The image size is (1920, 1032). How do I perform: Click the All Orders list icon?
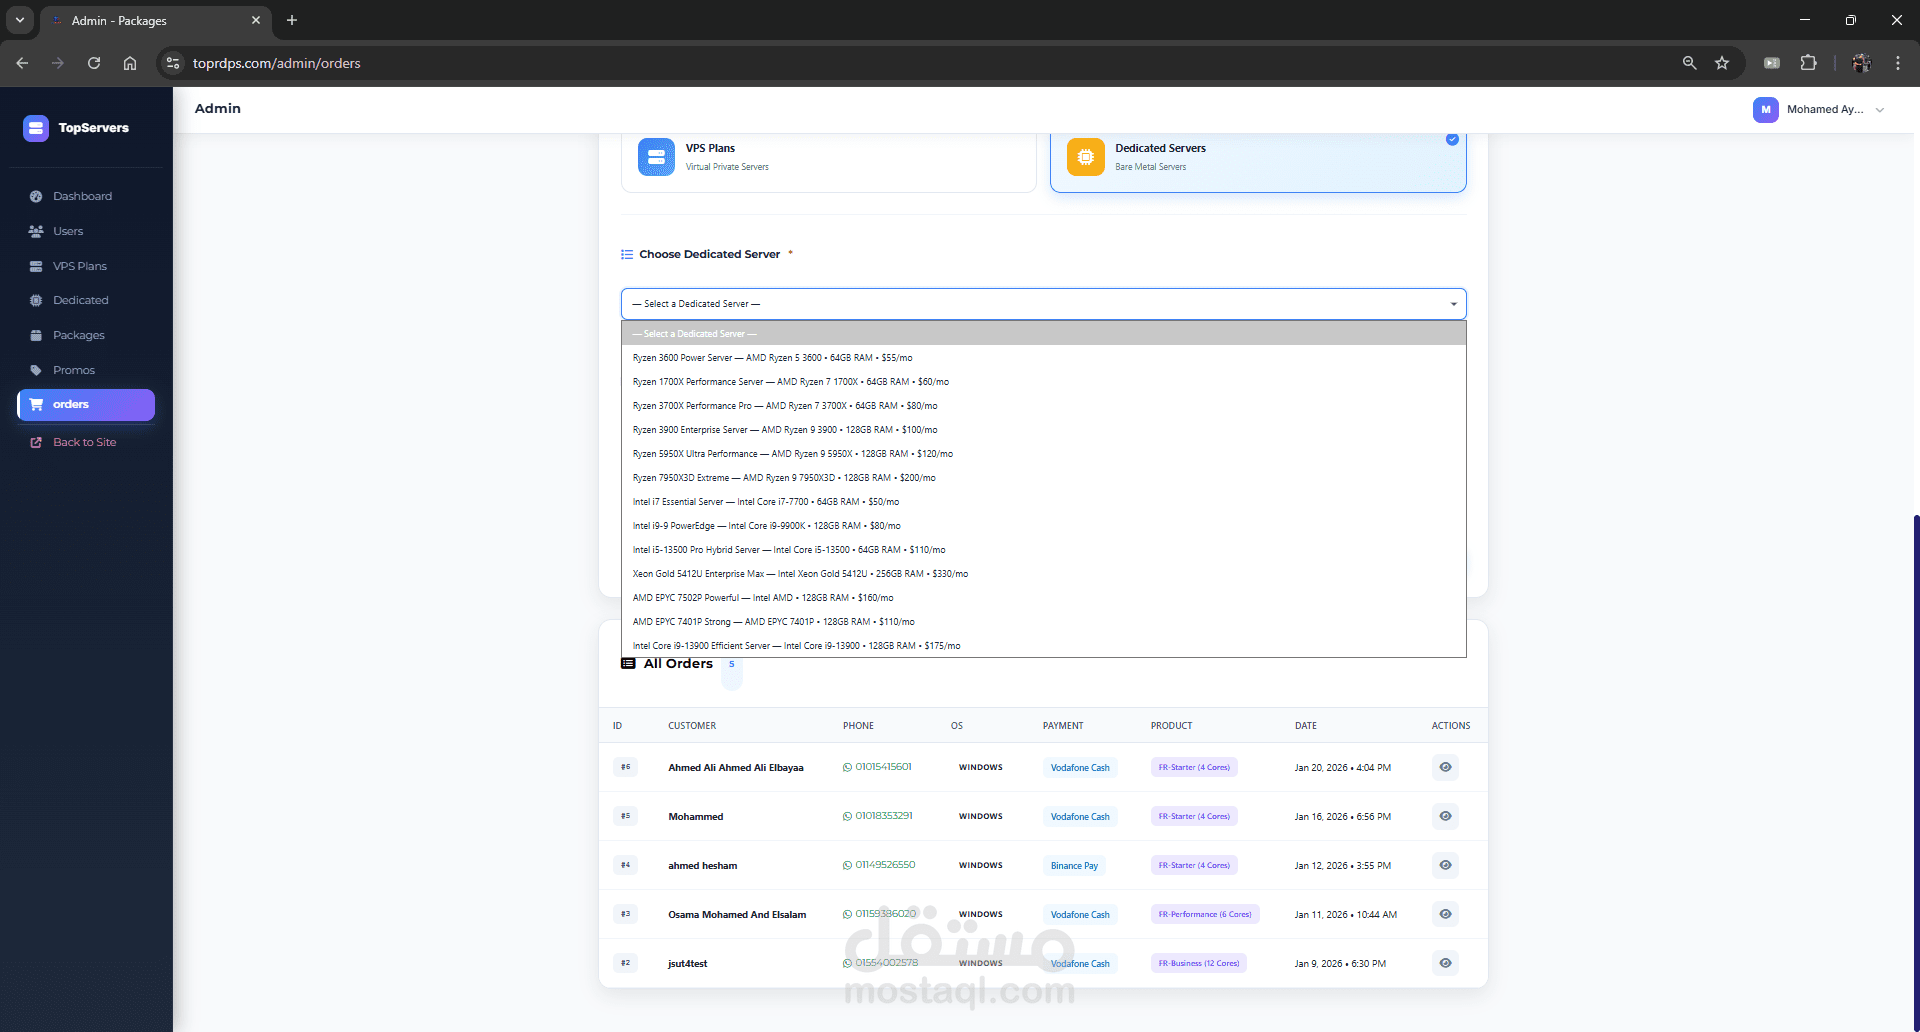(628, 664)
